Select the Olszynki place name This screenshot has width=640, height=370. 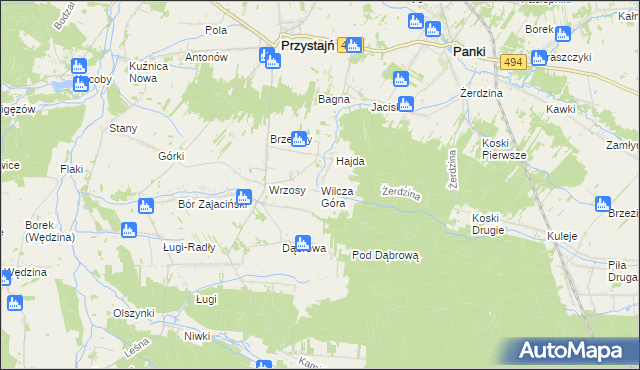[134, 313]
